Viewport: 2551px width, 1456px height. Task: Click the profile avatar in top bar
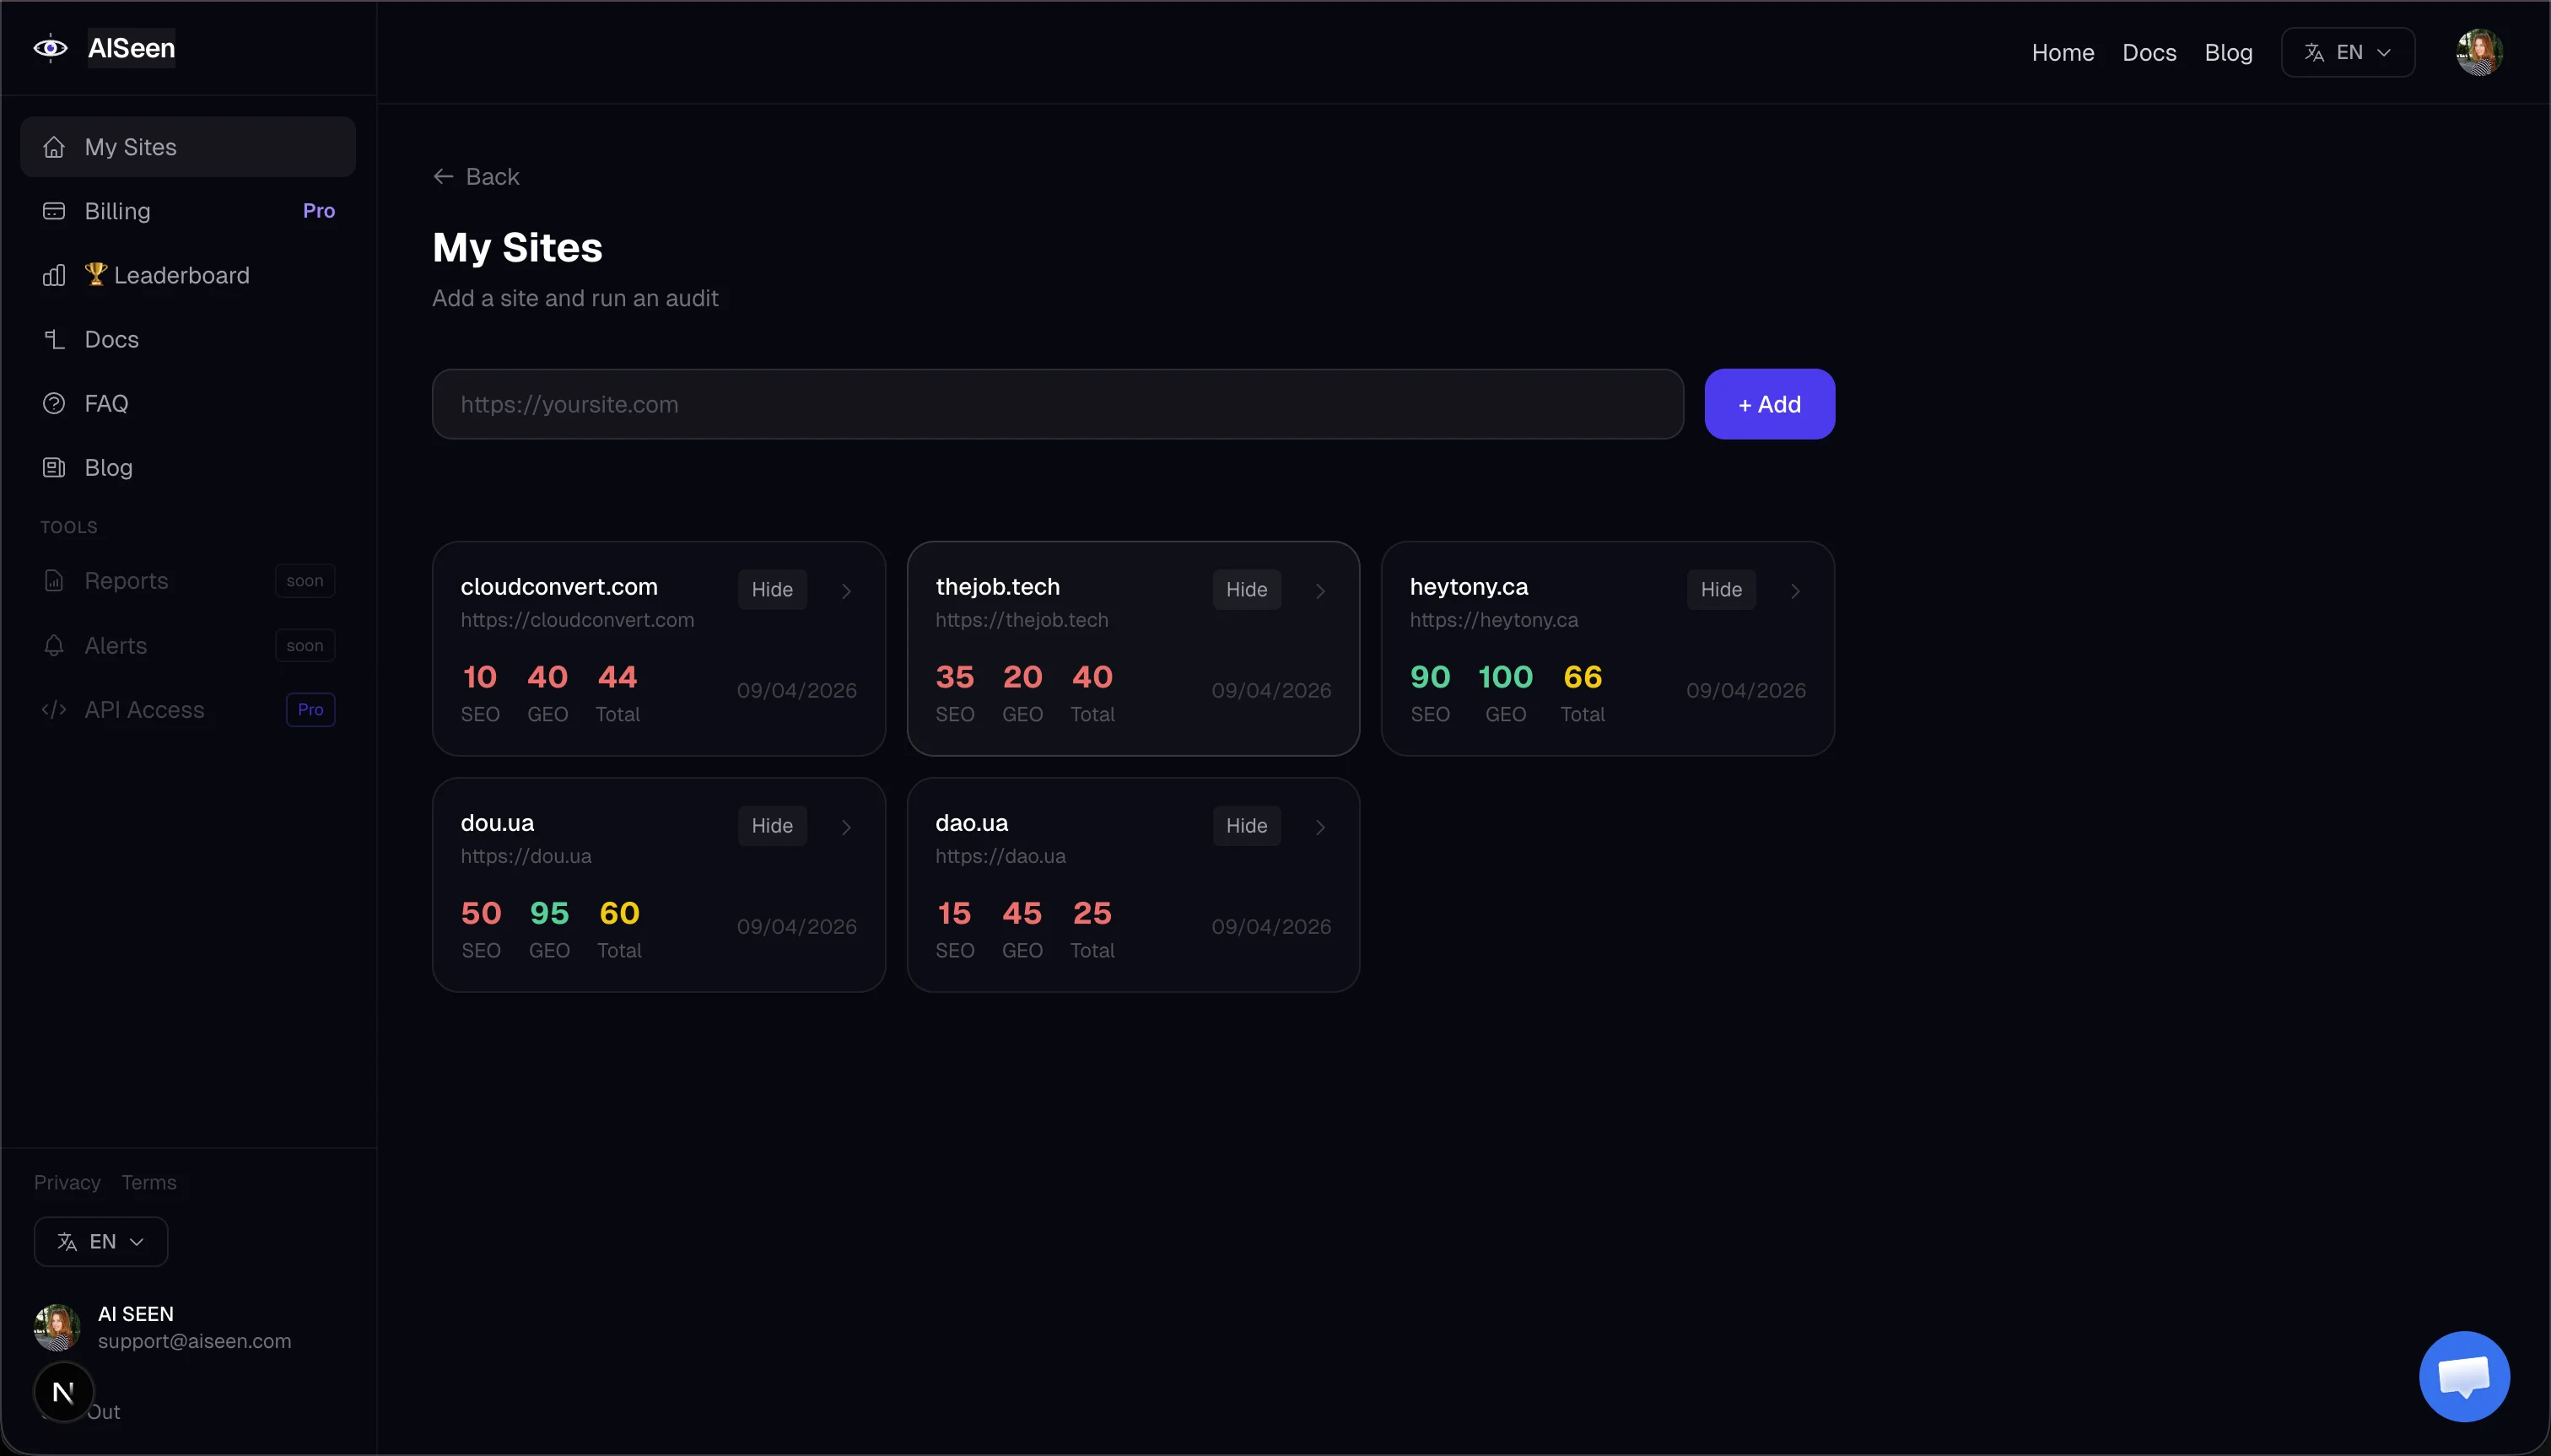click(x=2479, y=52)
